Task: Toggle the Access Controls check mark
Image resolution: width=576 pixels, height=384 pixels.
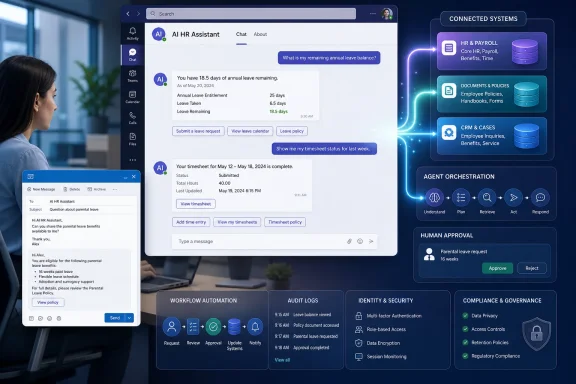Action: tap(465, 329)
